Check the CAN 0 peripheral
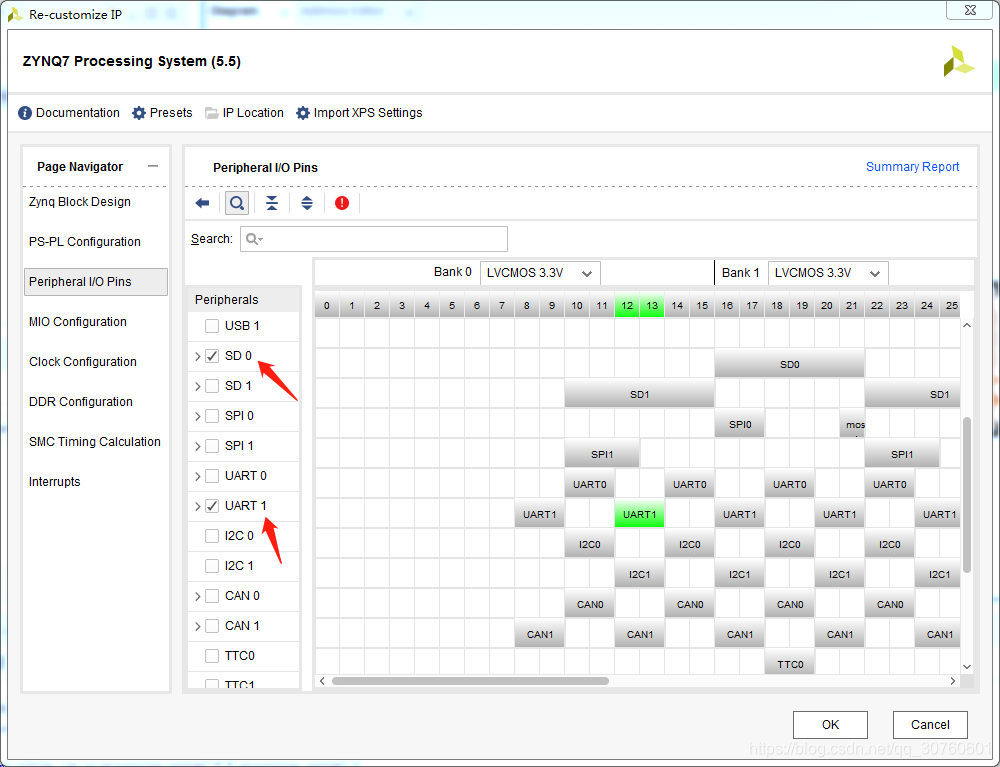The height and width of the screenshot is (767, 1000). pos(212,595)
